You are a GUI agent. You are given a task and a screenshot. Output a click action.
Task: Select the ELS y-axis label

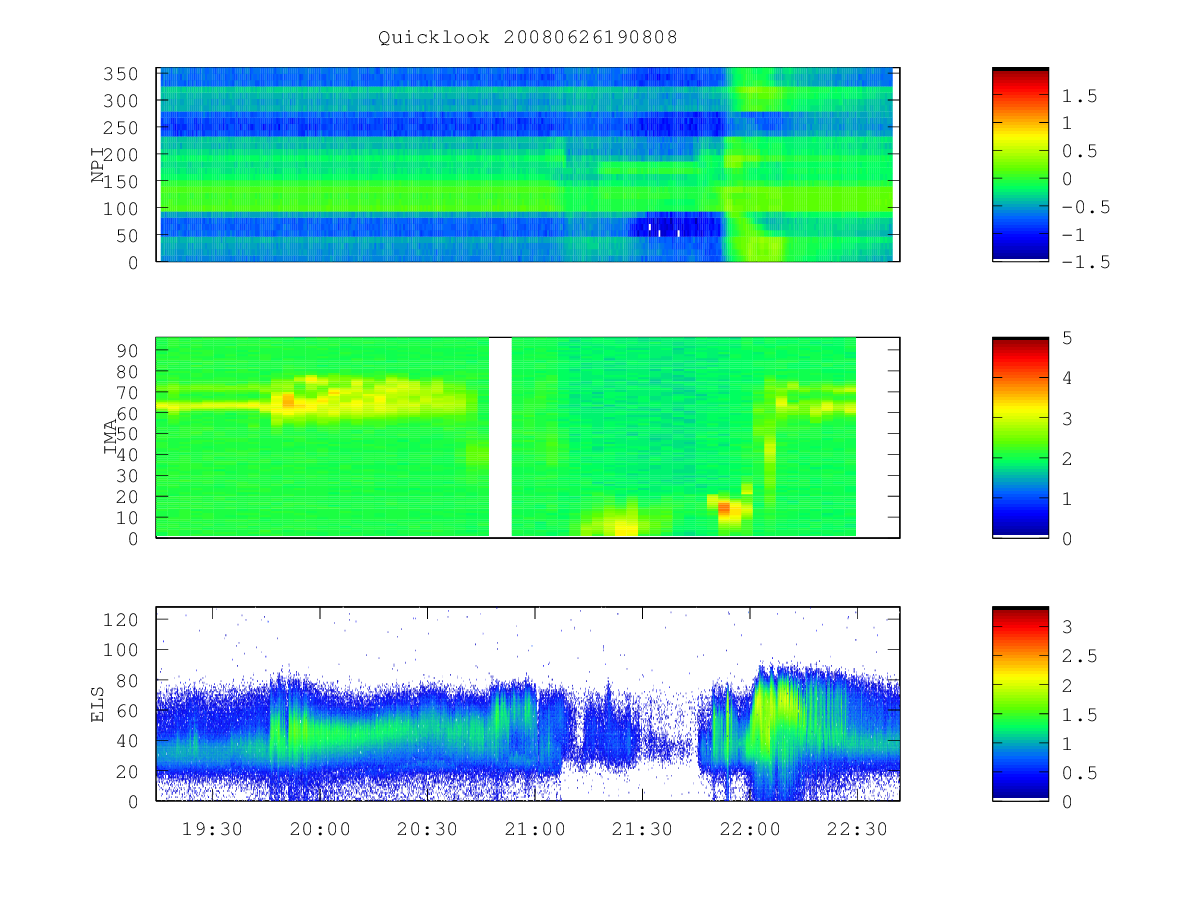98,704
